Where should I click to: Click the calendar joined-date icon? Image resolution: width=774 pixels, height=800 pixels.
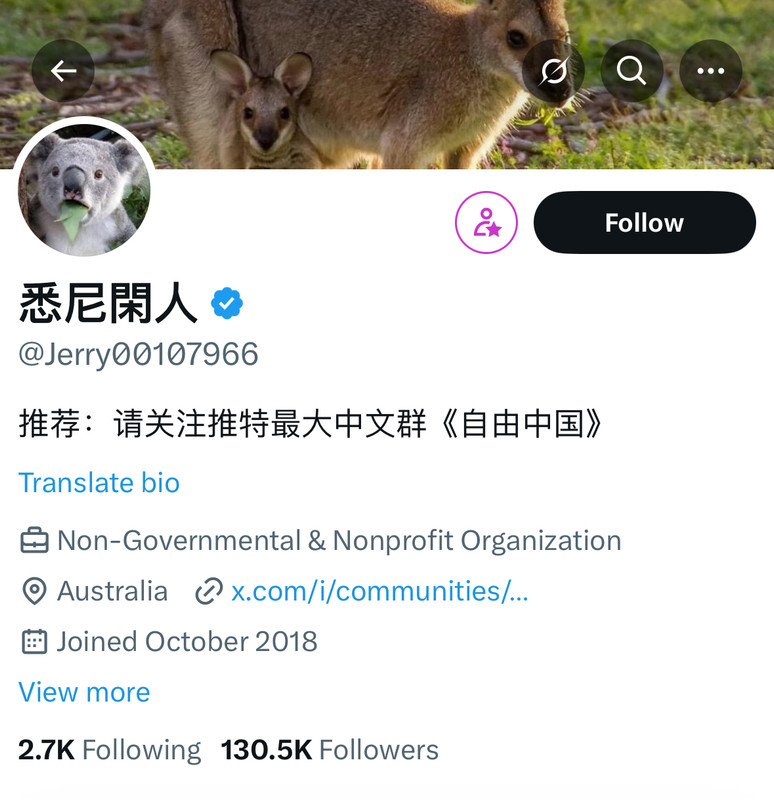[x=34, y=641]
